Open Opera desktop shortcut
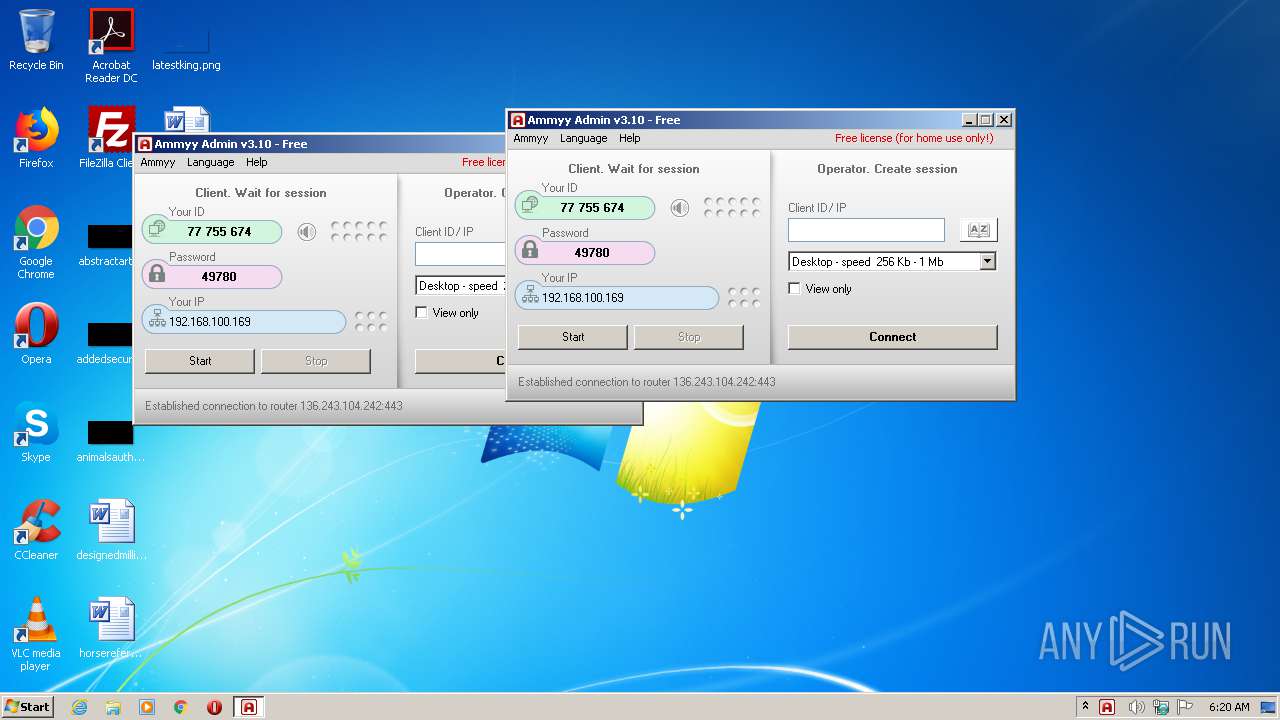The image size is (1280, 720). tap(36, 334)
